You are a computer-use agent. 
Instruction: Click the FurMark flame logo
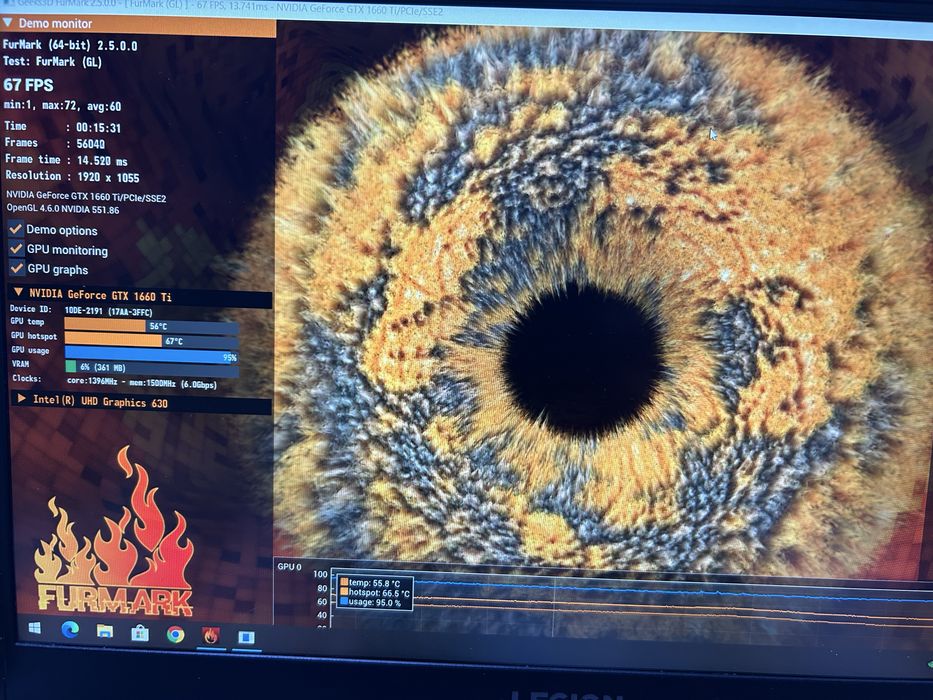[114, 532]
